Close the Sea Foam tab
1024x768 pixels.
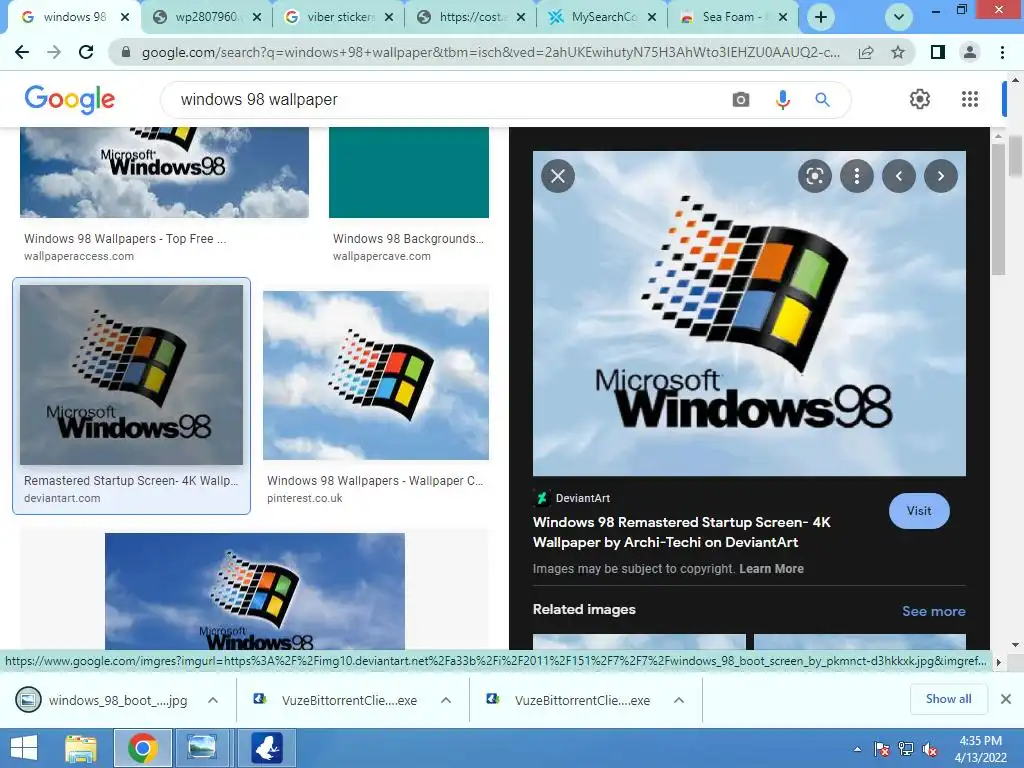point(783,18)
